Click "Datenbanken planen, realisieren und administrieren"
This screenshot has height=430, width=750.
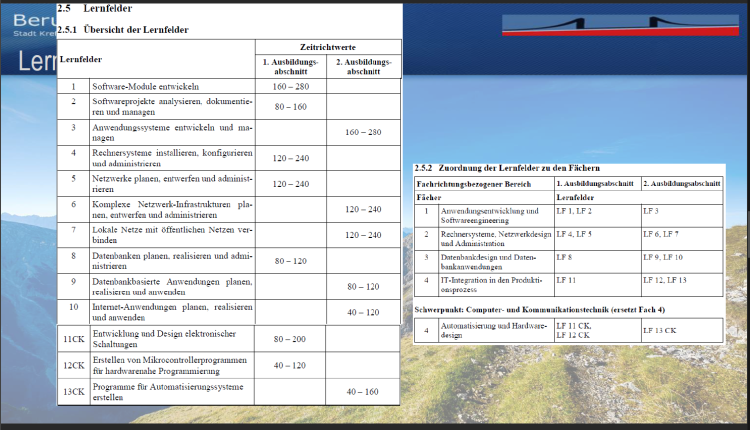(x=172, y=261)
